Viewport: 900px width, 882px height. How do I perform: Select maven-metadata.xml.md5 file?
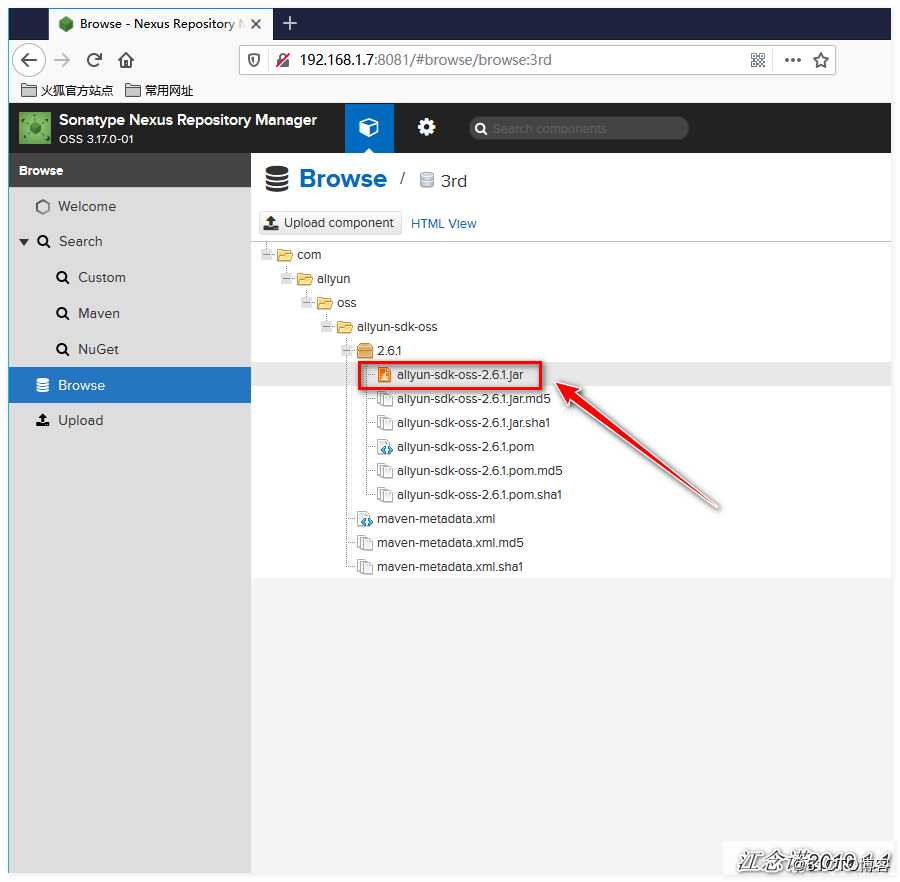[x=440, y=543]
